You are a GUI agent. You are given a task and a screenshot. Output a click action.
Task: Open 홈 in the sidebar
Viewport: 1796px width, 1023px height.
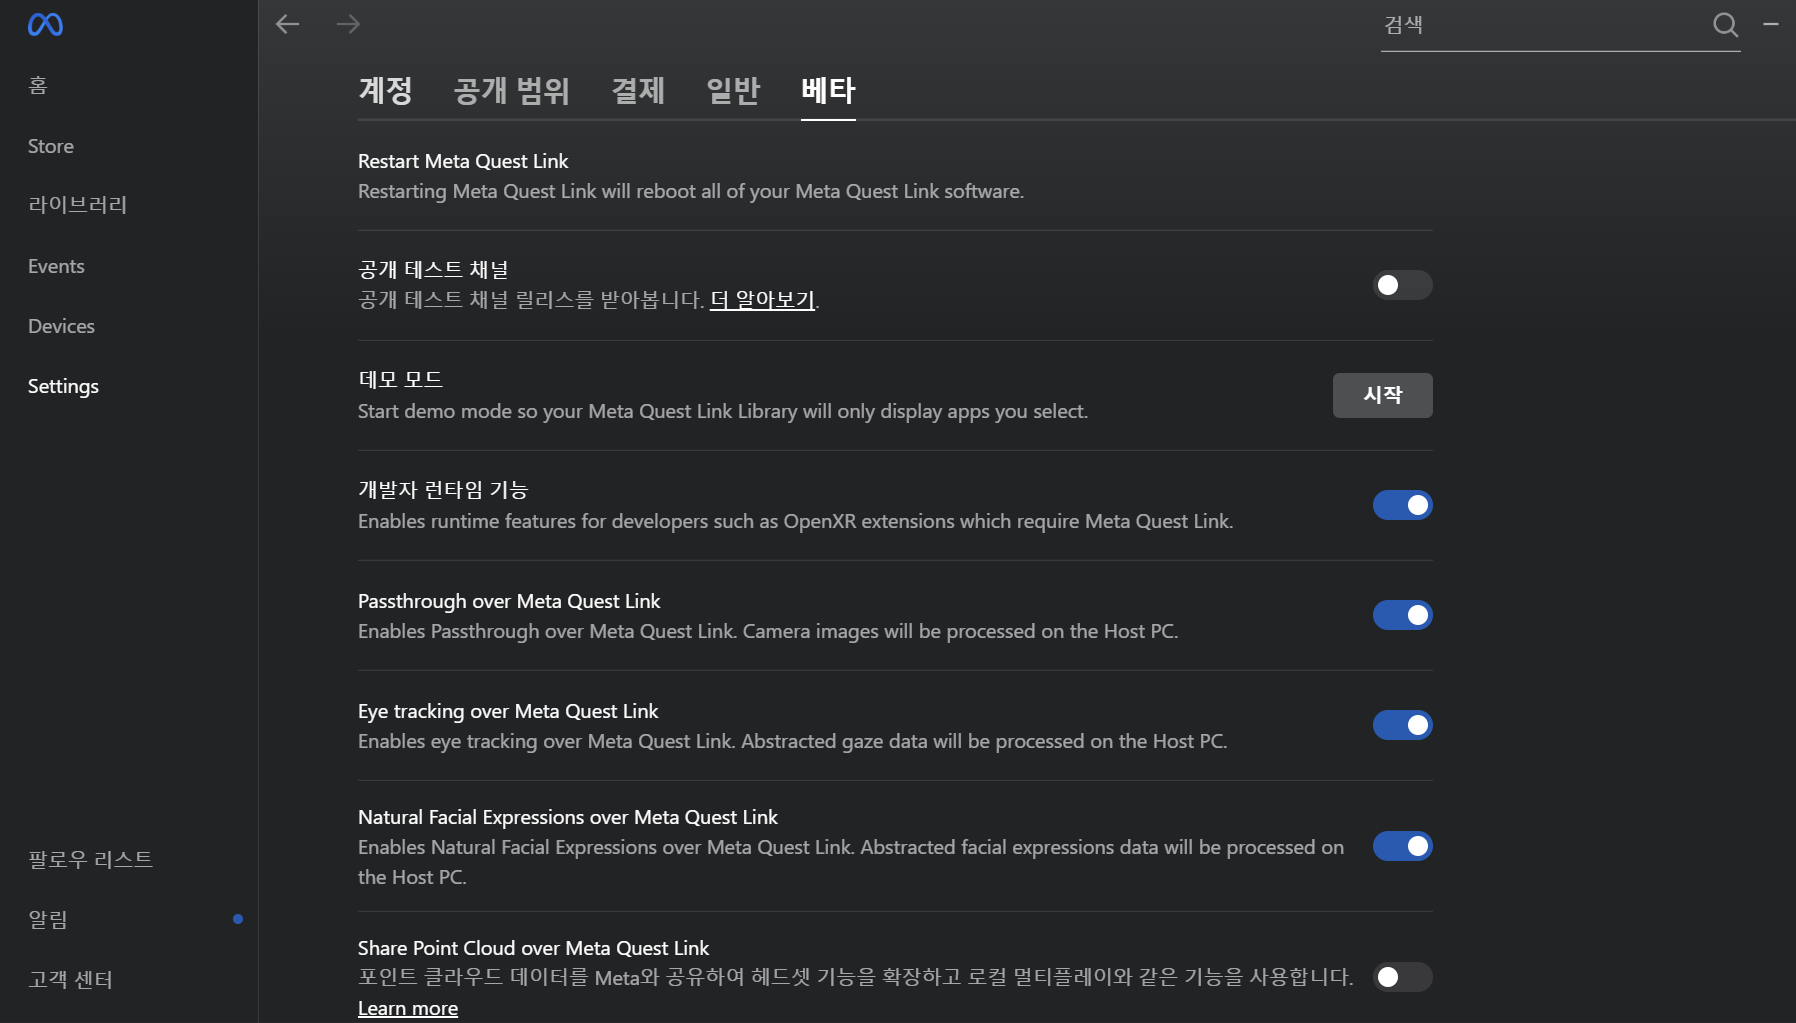click(38, 86)
